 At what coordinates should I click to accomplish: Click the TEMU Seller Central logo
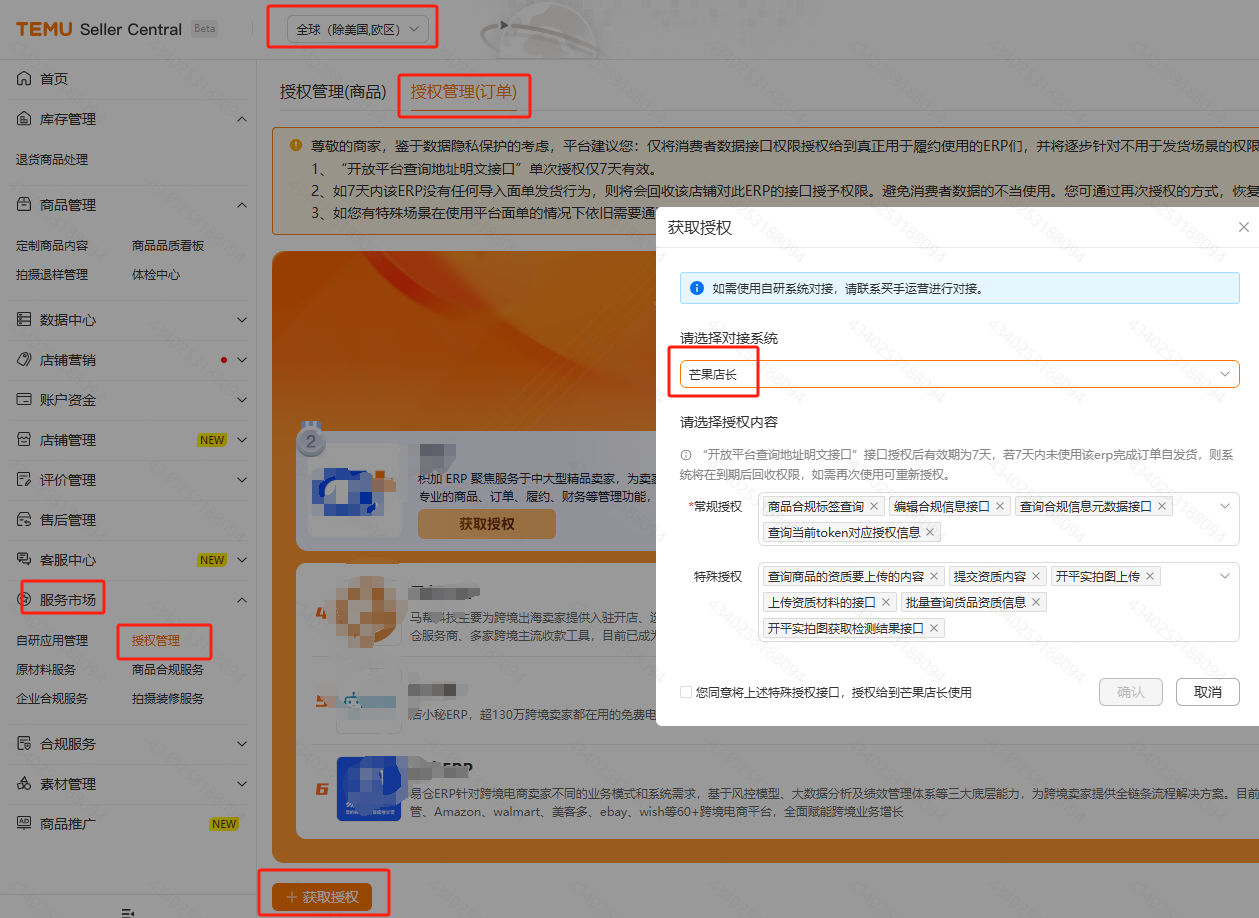coord(99,29)
